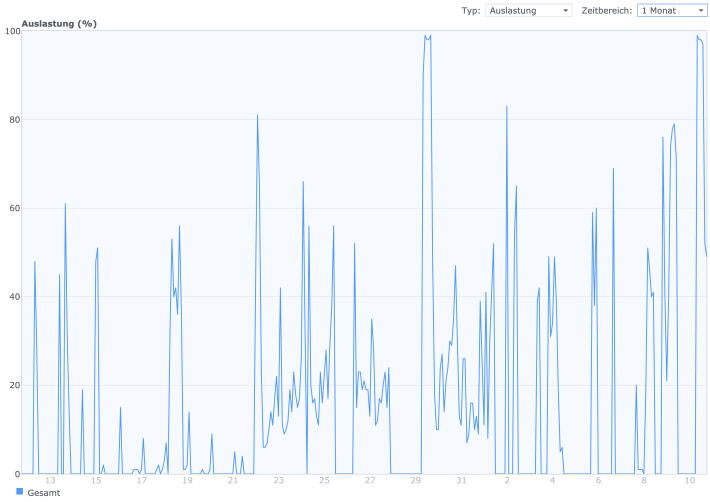
Task: Open the Typ dropdown showing Auslastung
Action: click(528, 10)
